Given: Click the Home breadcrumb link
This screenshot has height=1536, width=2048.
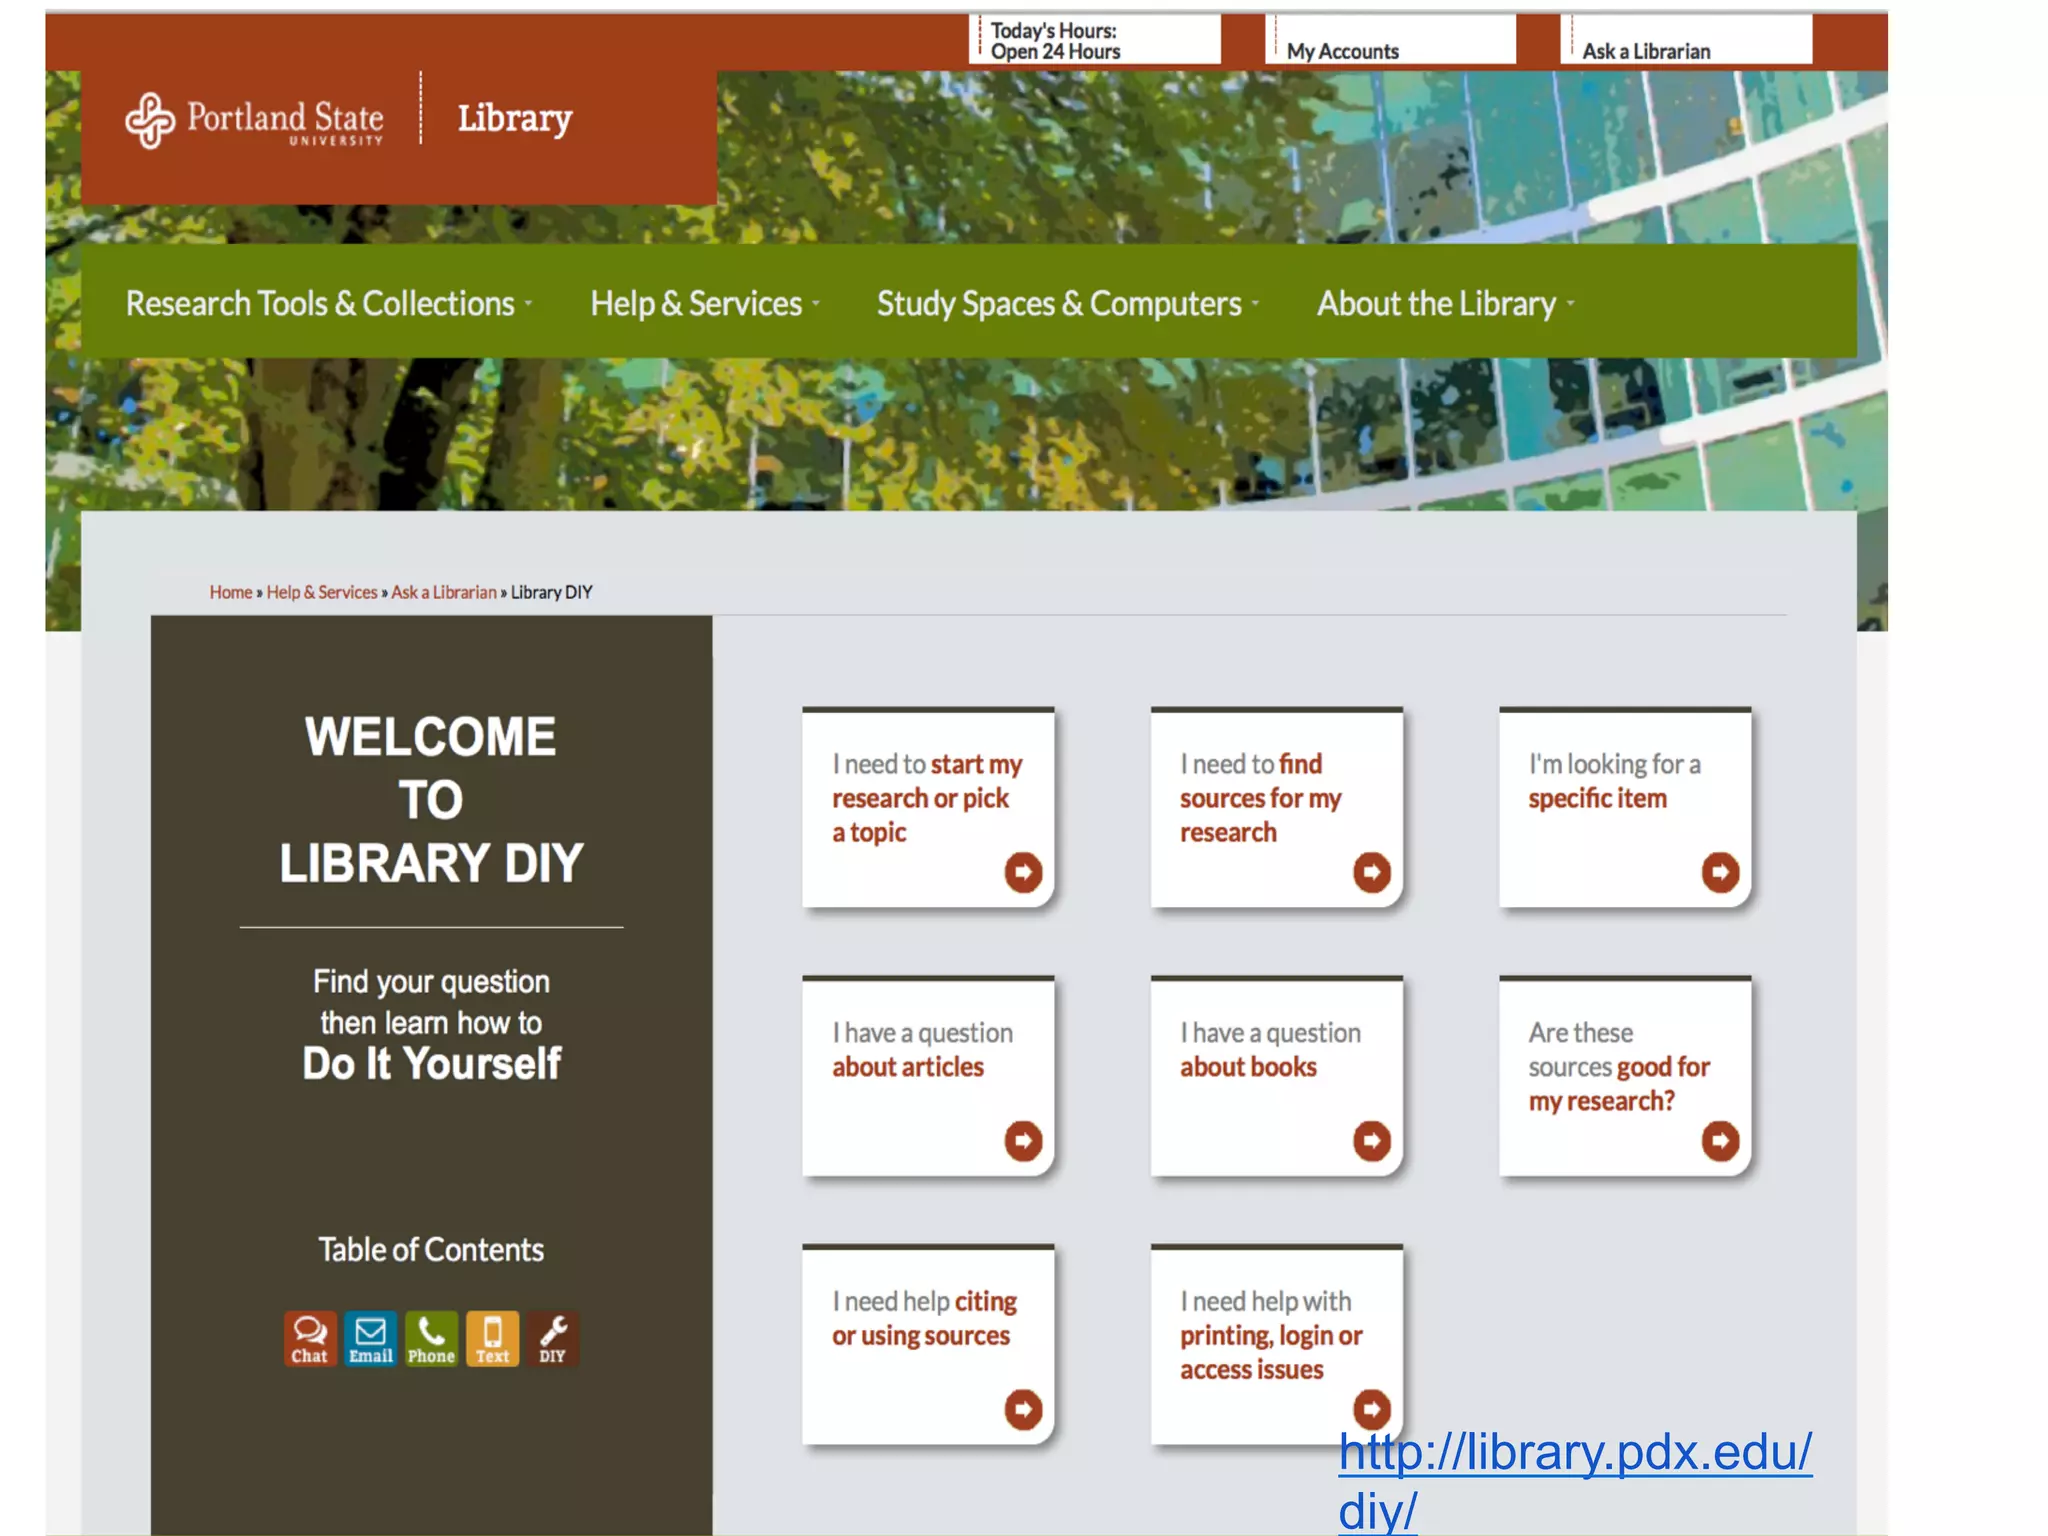Looking at the screenshot, I should point(230,592).
